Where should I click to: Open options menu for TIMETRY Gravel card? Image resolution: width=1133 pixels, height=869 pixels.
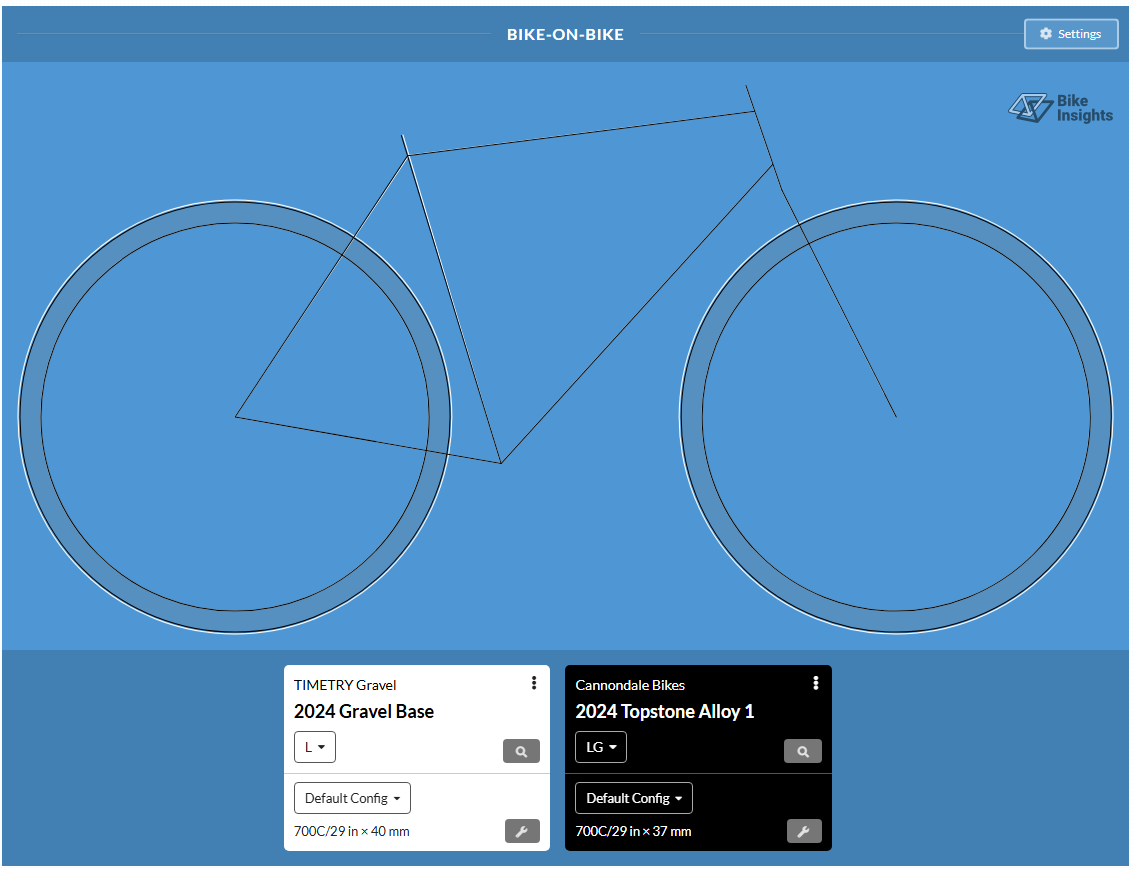tap(534, 683)
